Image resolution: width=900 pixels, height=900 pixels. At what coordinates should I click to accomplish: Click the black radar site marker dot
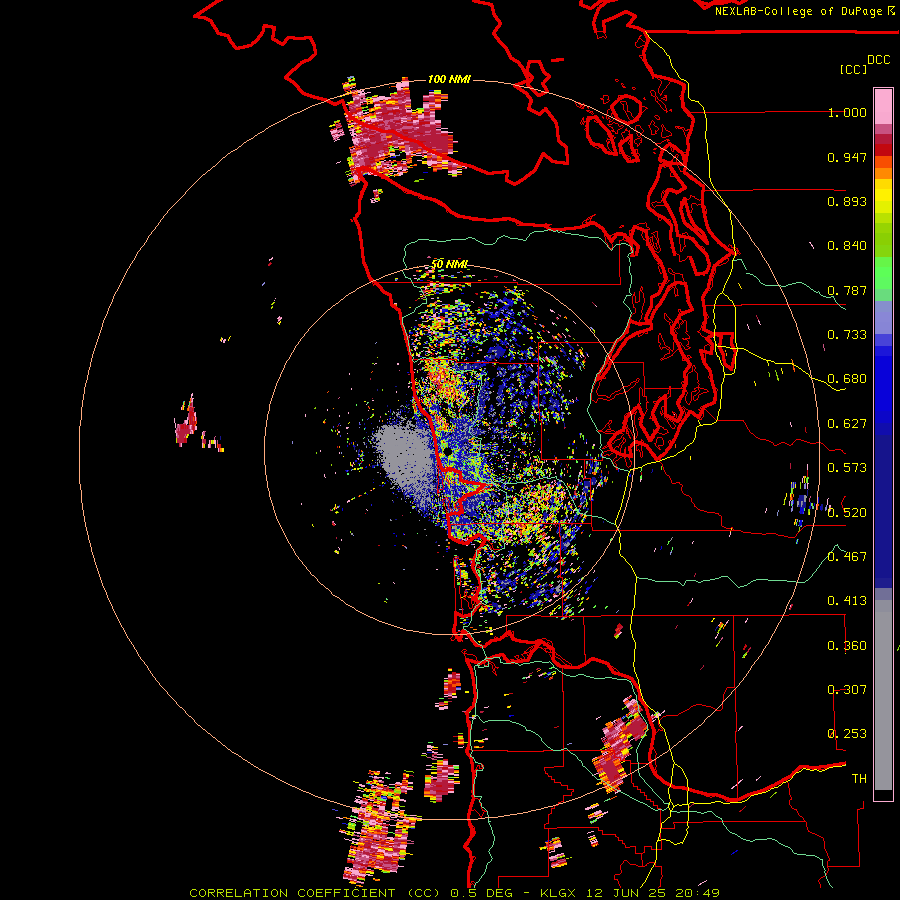[448, 451]
